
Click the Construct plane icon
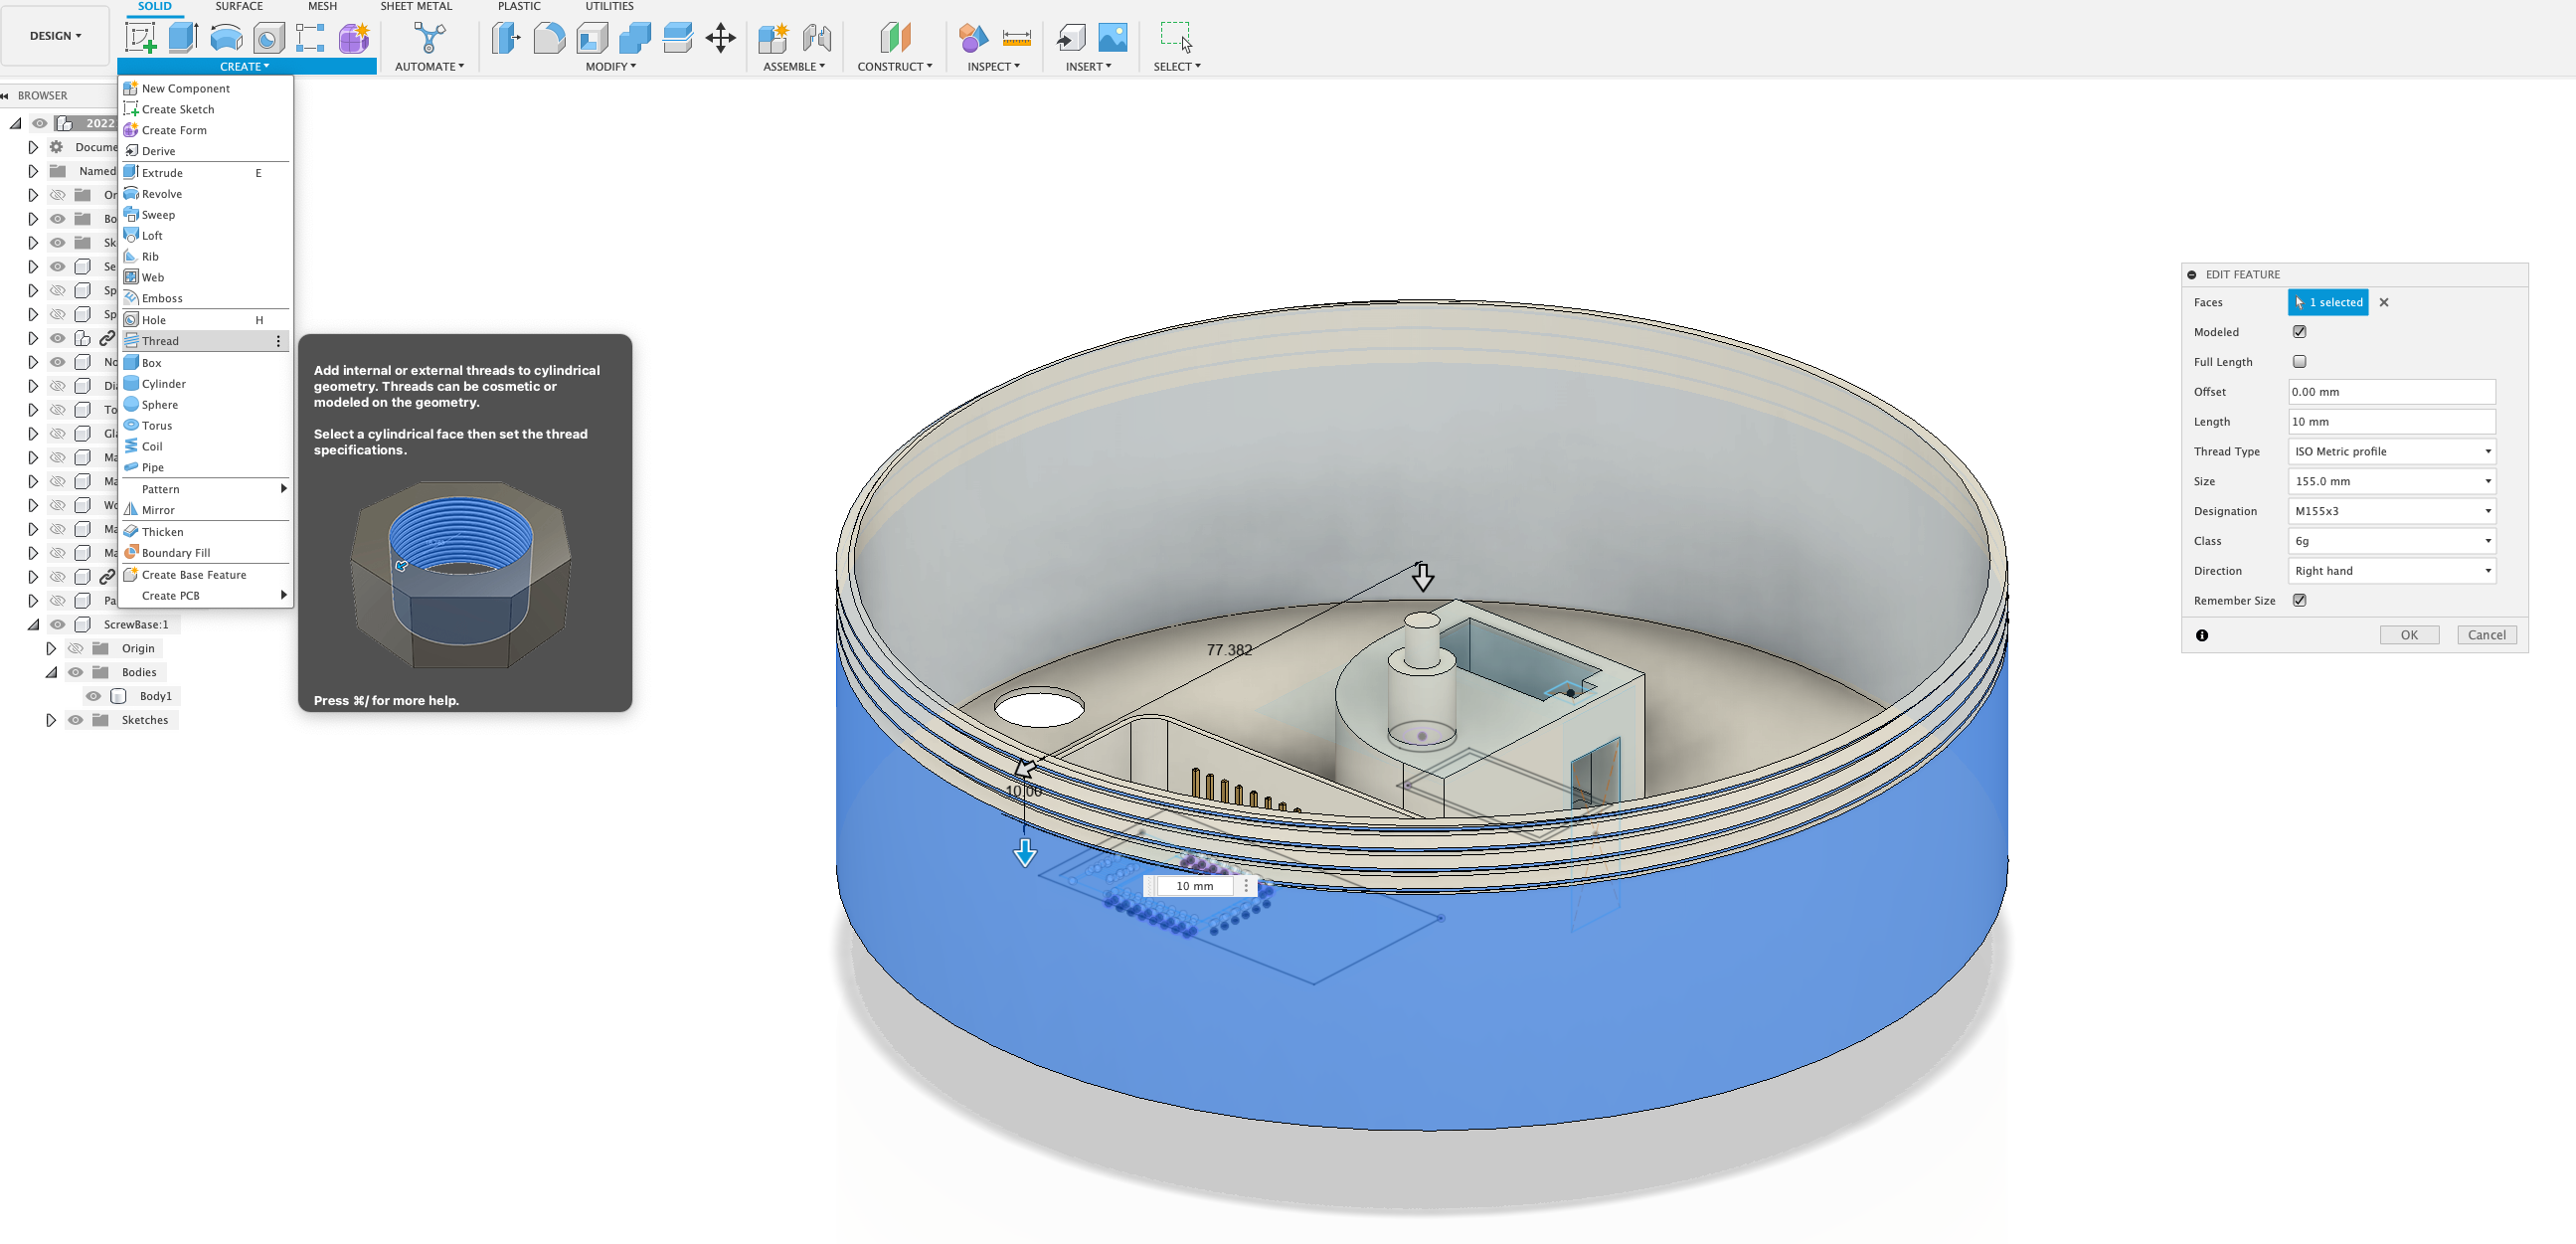click(x=895, y=38)
